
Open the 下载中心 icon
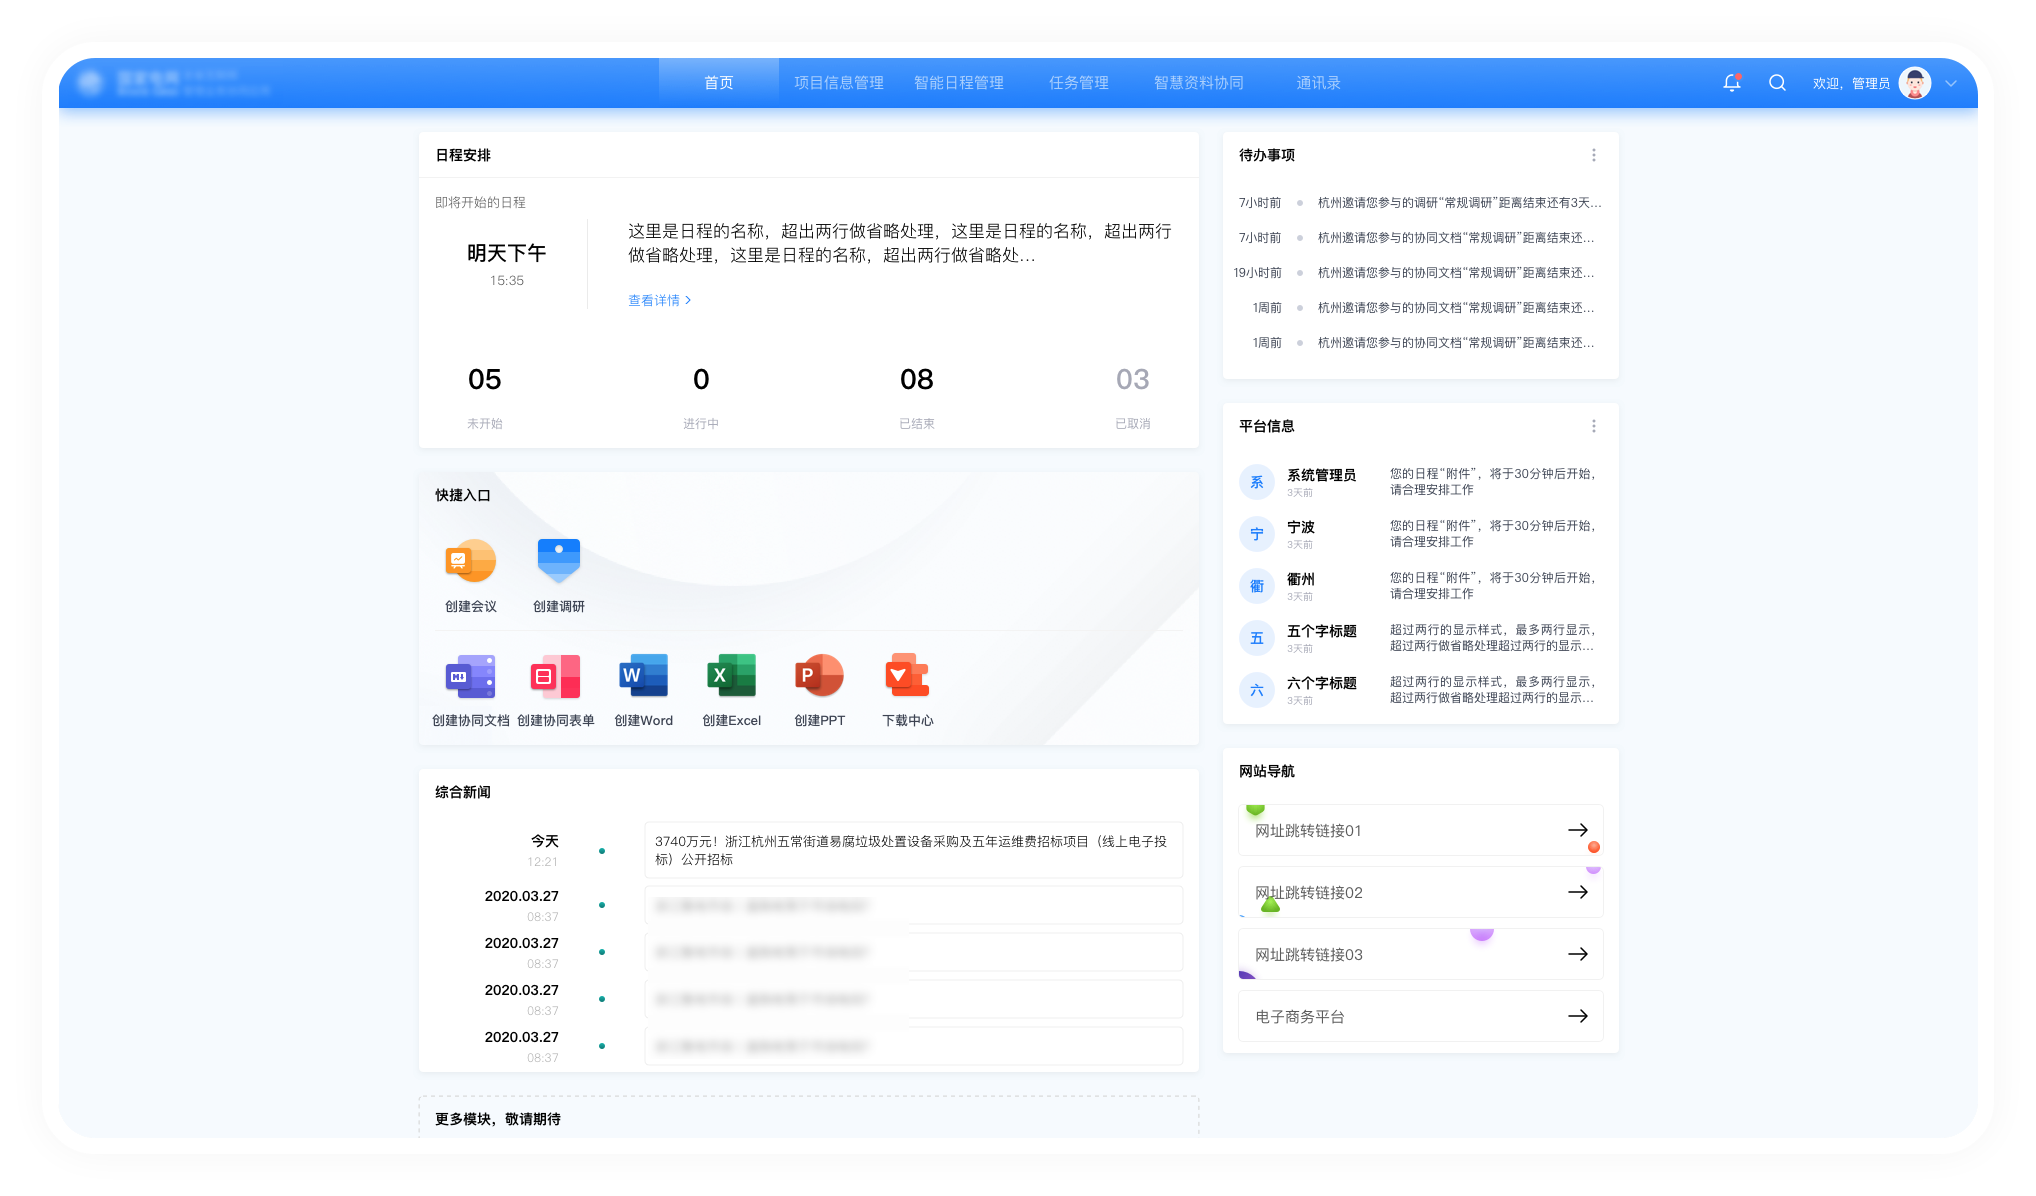[907, 677]
